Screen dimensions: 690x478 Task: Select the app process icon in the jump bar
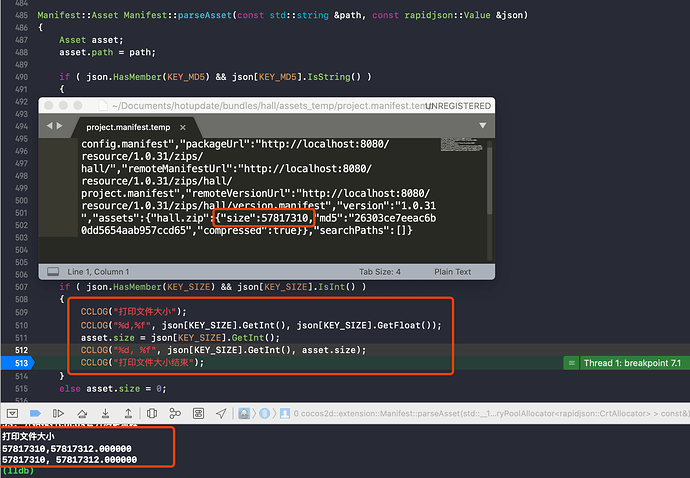(244, 413)
